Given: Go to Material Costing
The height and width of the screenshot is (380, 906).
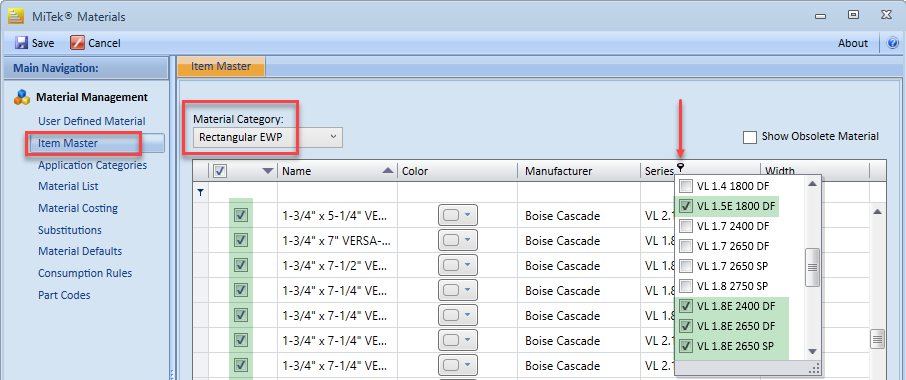Looking at the screenshot, I should 78,208.
